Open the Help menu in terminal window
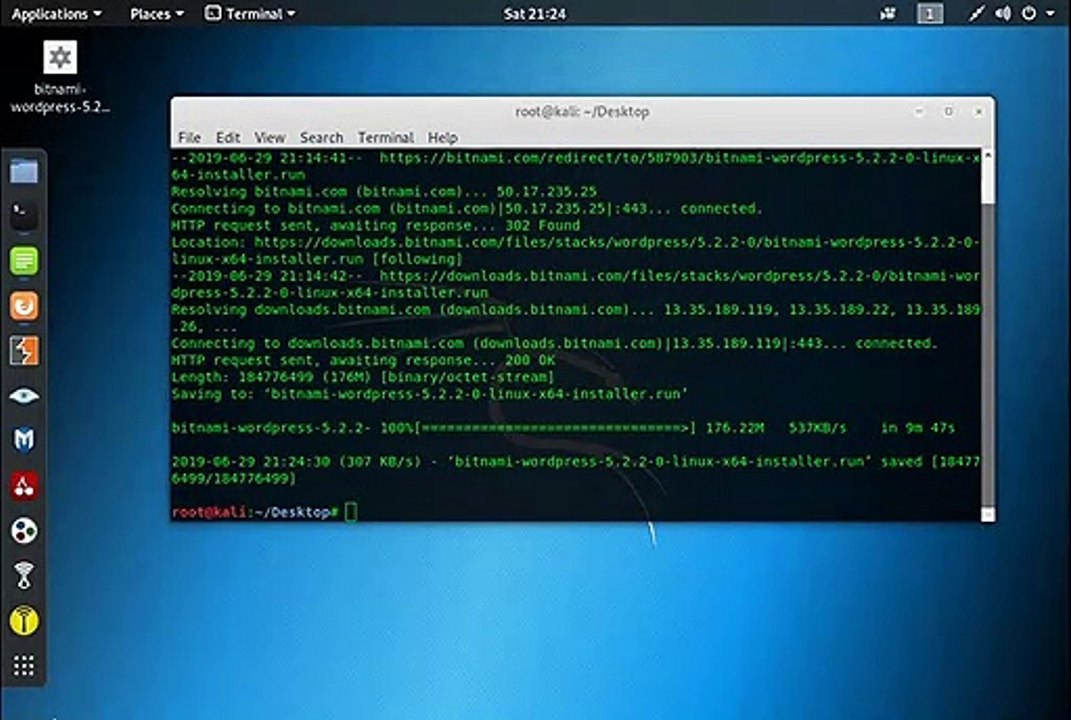The image size is (1071, 720). (x=442, y=137)
